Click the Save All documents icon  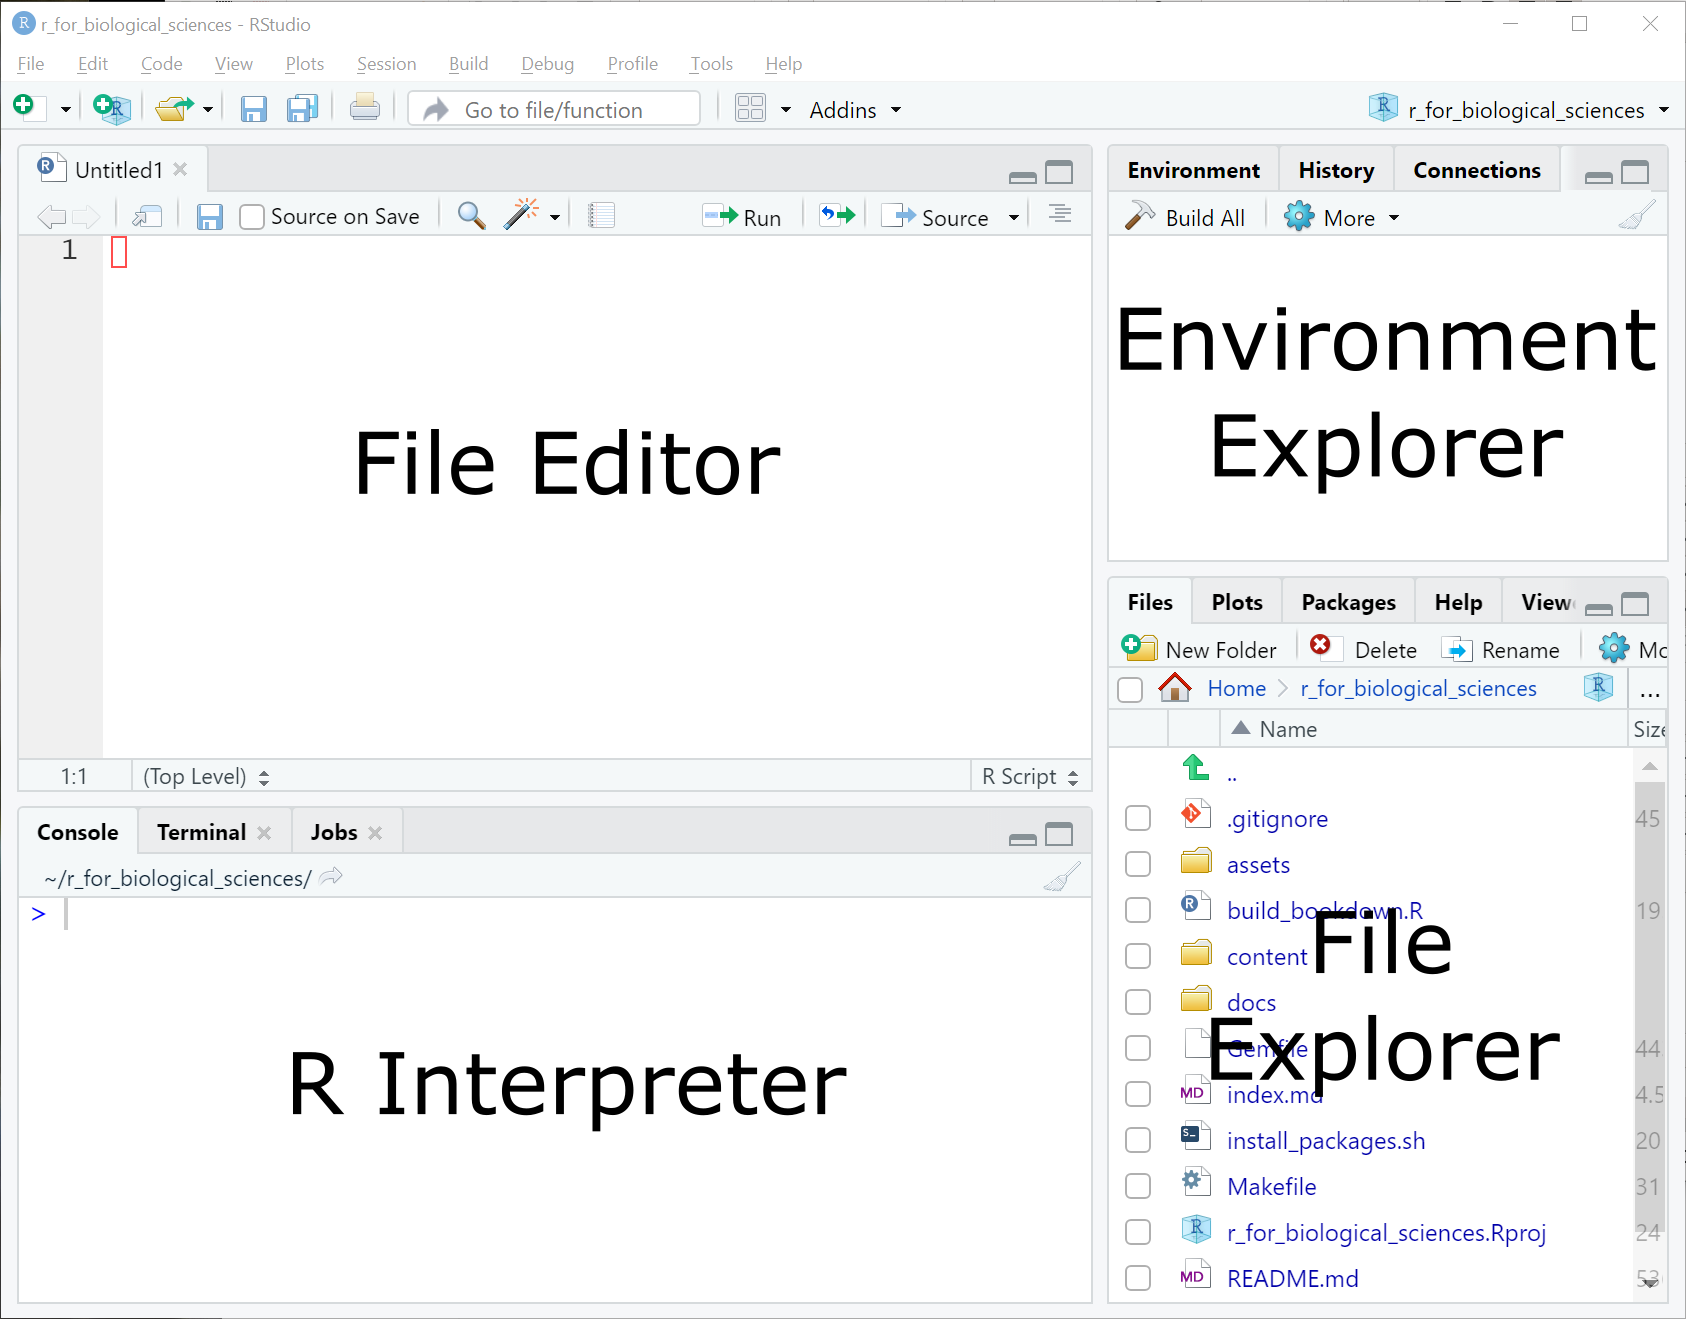tap(302, 109)
